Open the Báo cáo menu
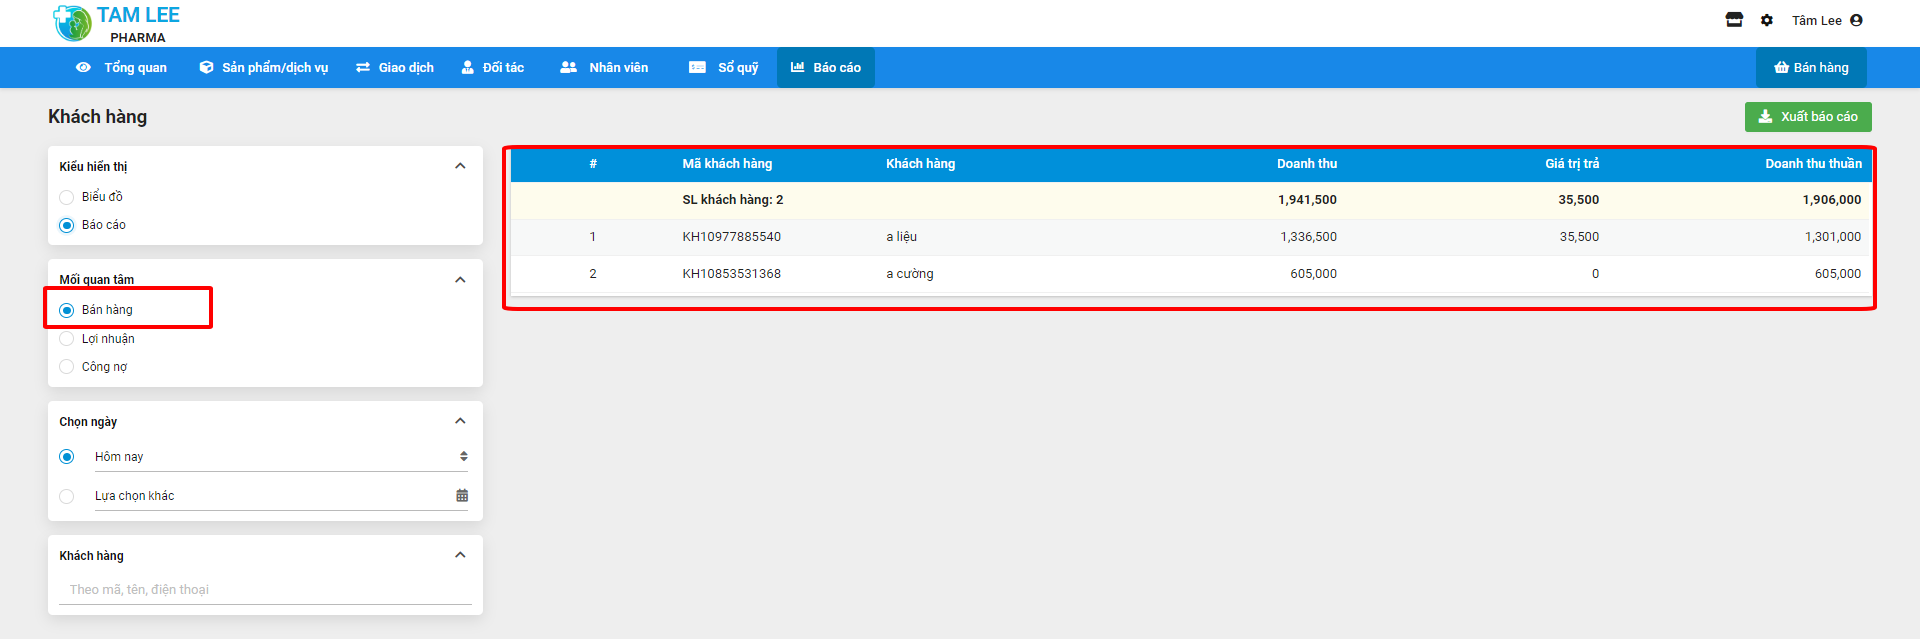 tap(826, 67)
